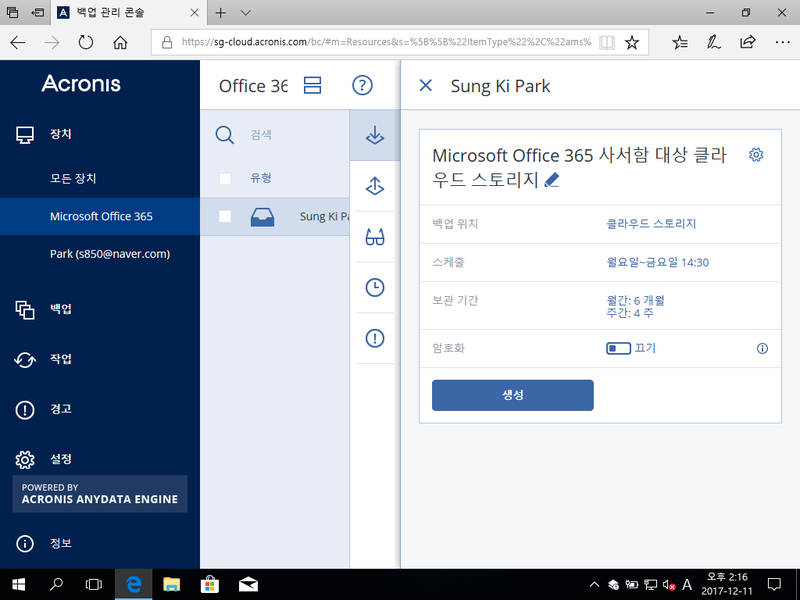Image resolution: width=800 pixels, height=600 pixels.
Task: Open reading view icon in address bar
Action: [x=607, y=42]
